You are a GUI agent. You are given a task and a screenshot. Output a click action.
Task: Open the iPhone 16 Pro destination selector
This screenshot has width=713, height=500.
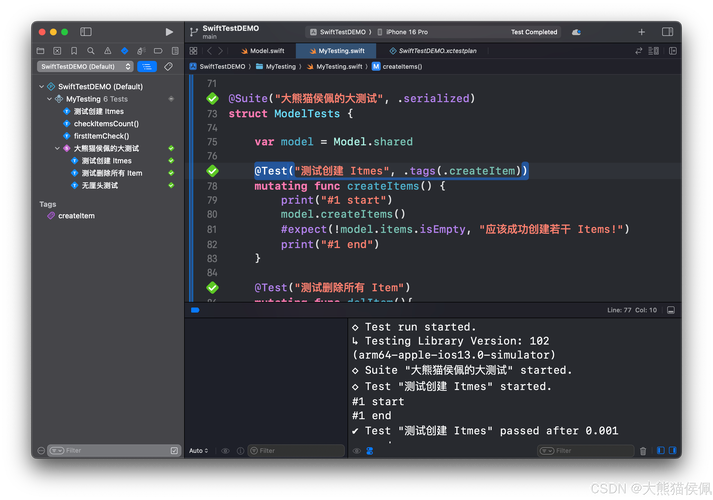click(403, 32)
